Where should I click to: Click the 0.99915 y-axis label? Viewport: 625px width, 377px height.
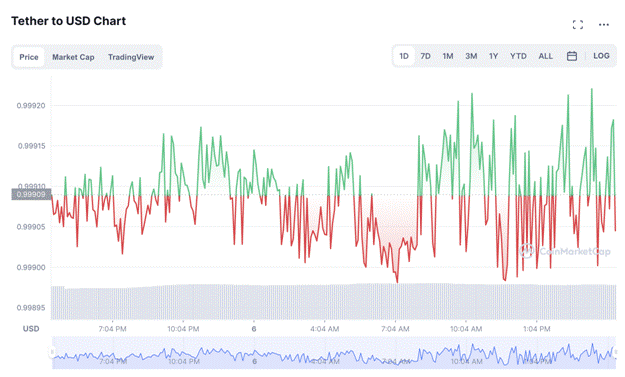(31, 146)
